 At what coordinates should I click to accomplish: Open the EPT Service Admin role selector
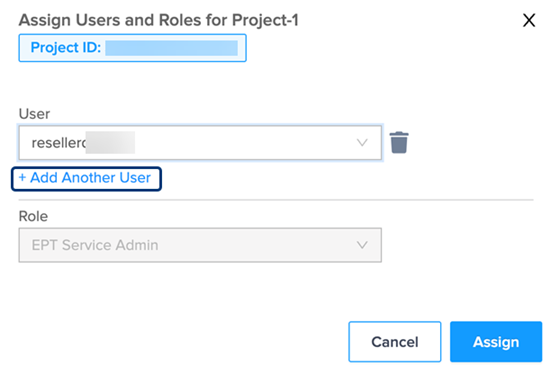pos(200,245)
